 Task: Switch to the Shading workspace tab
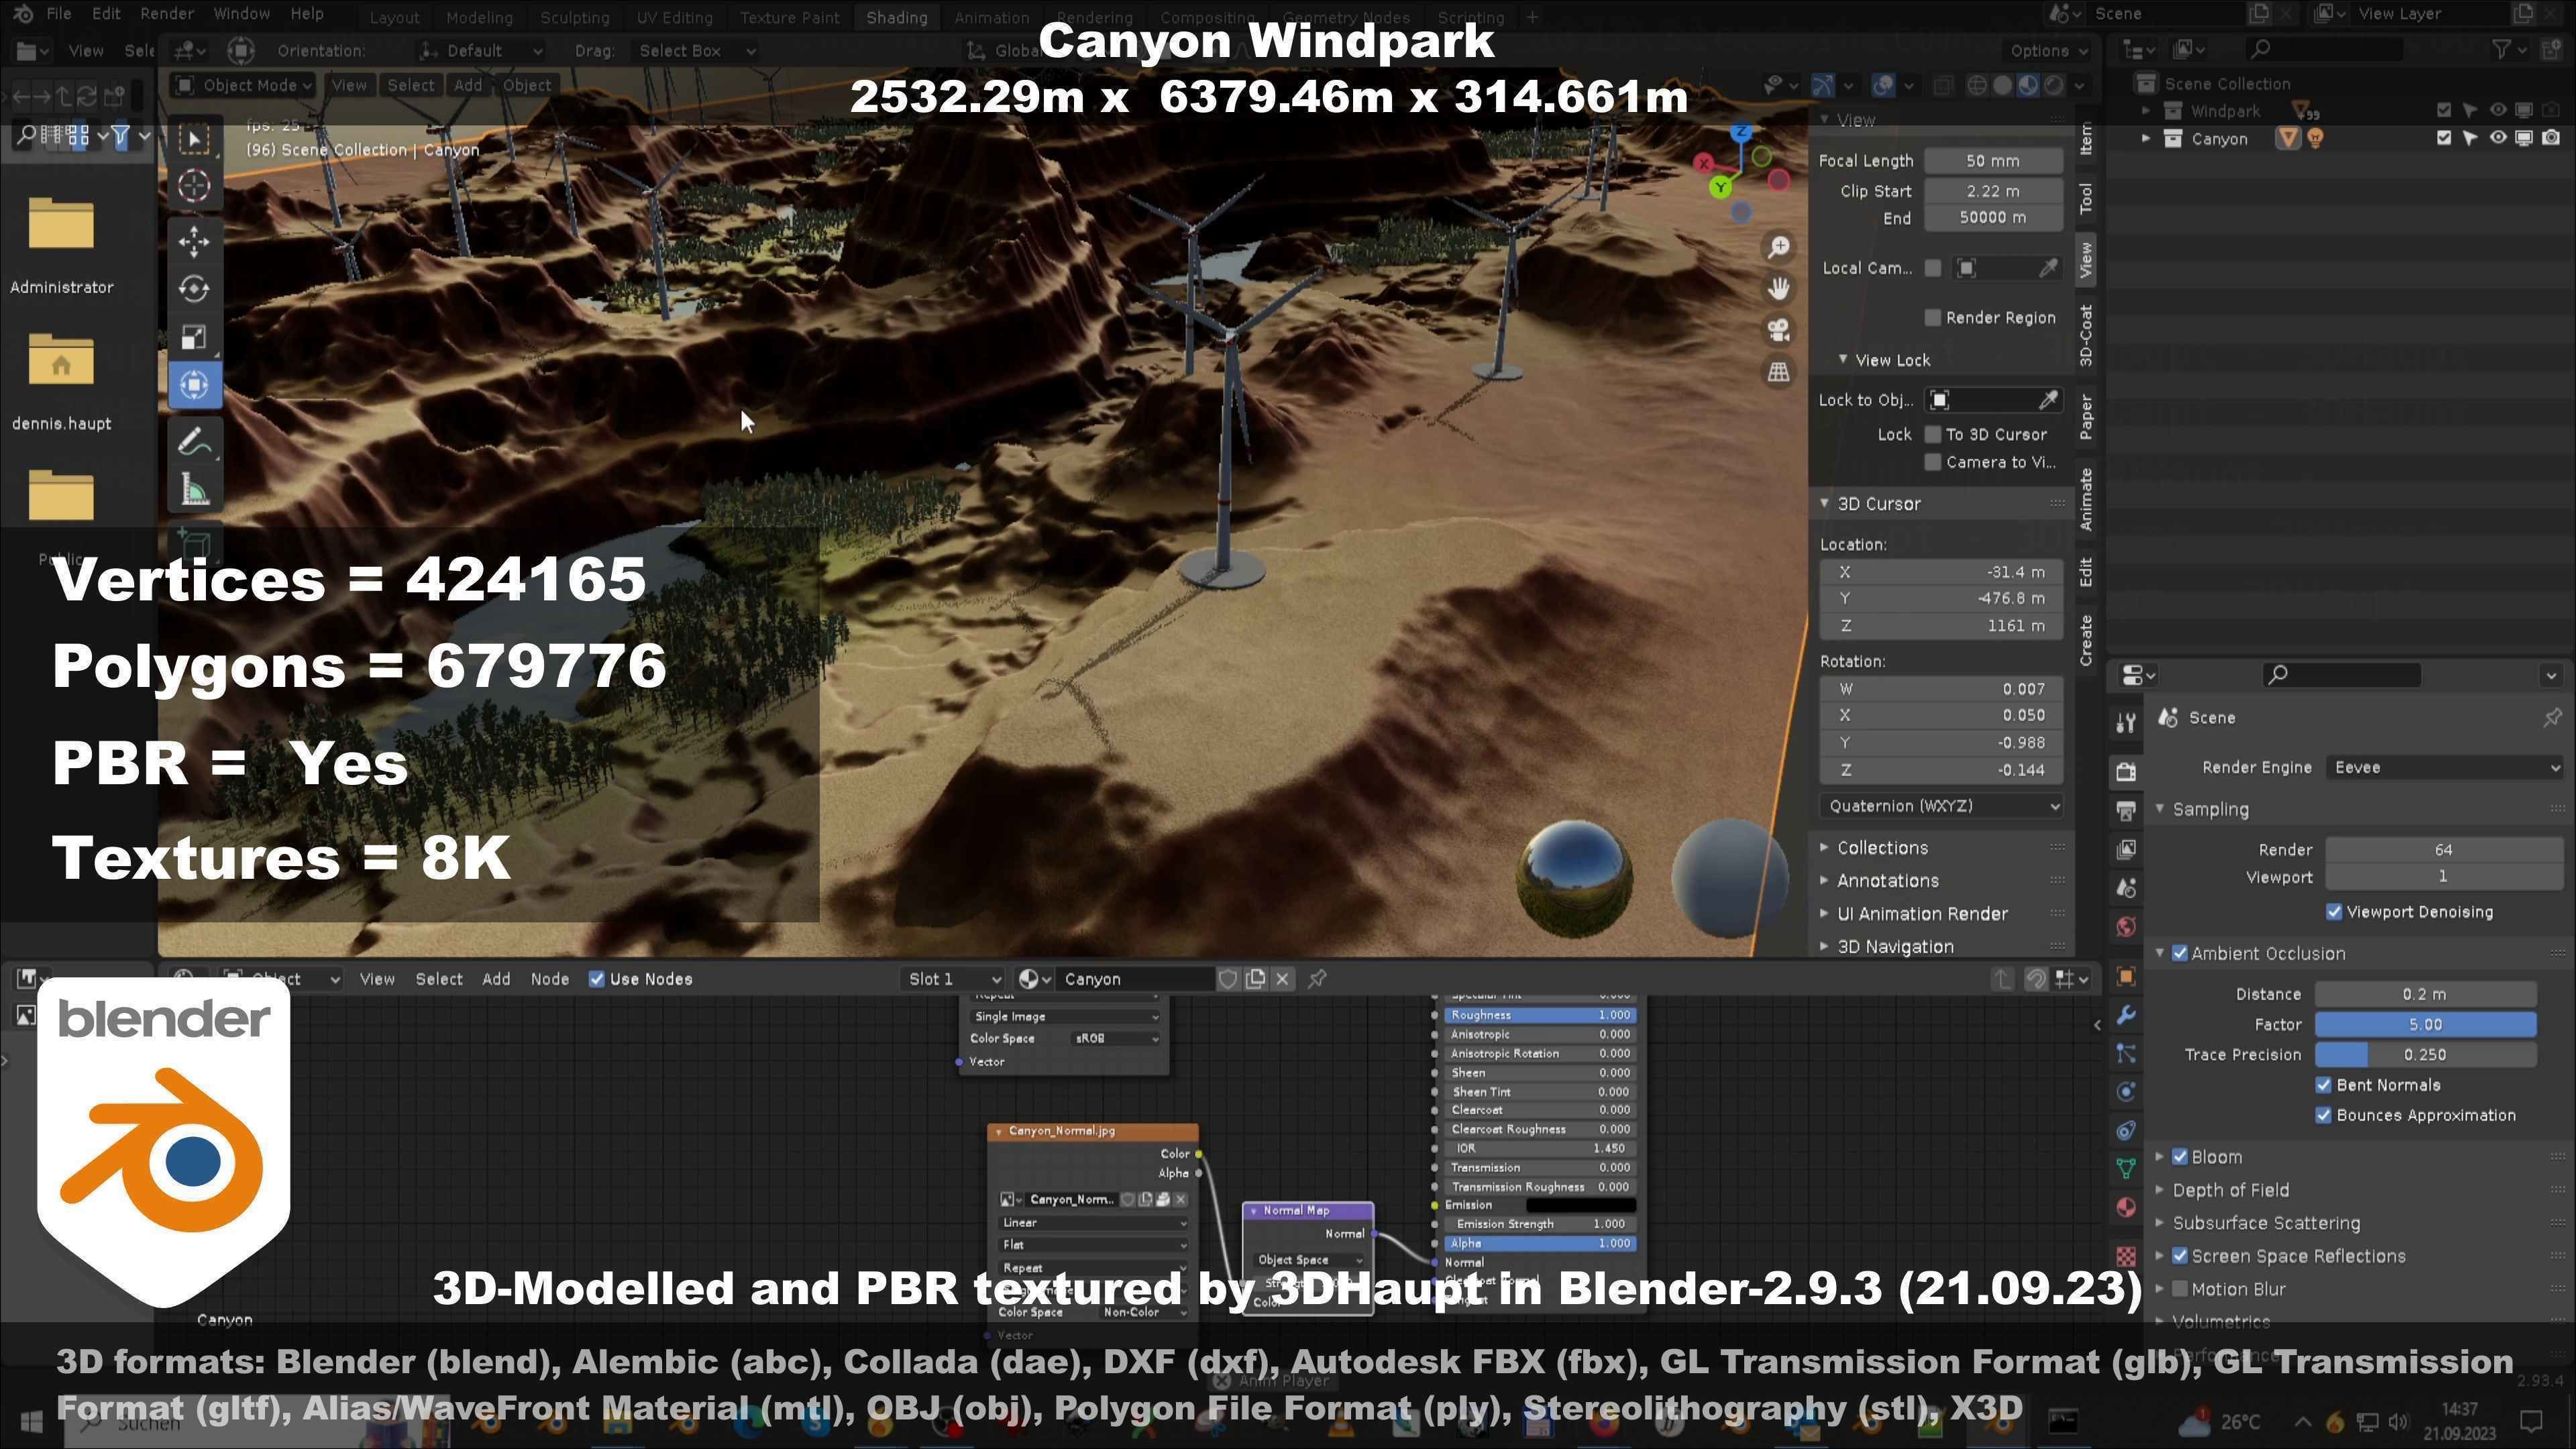896,17
